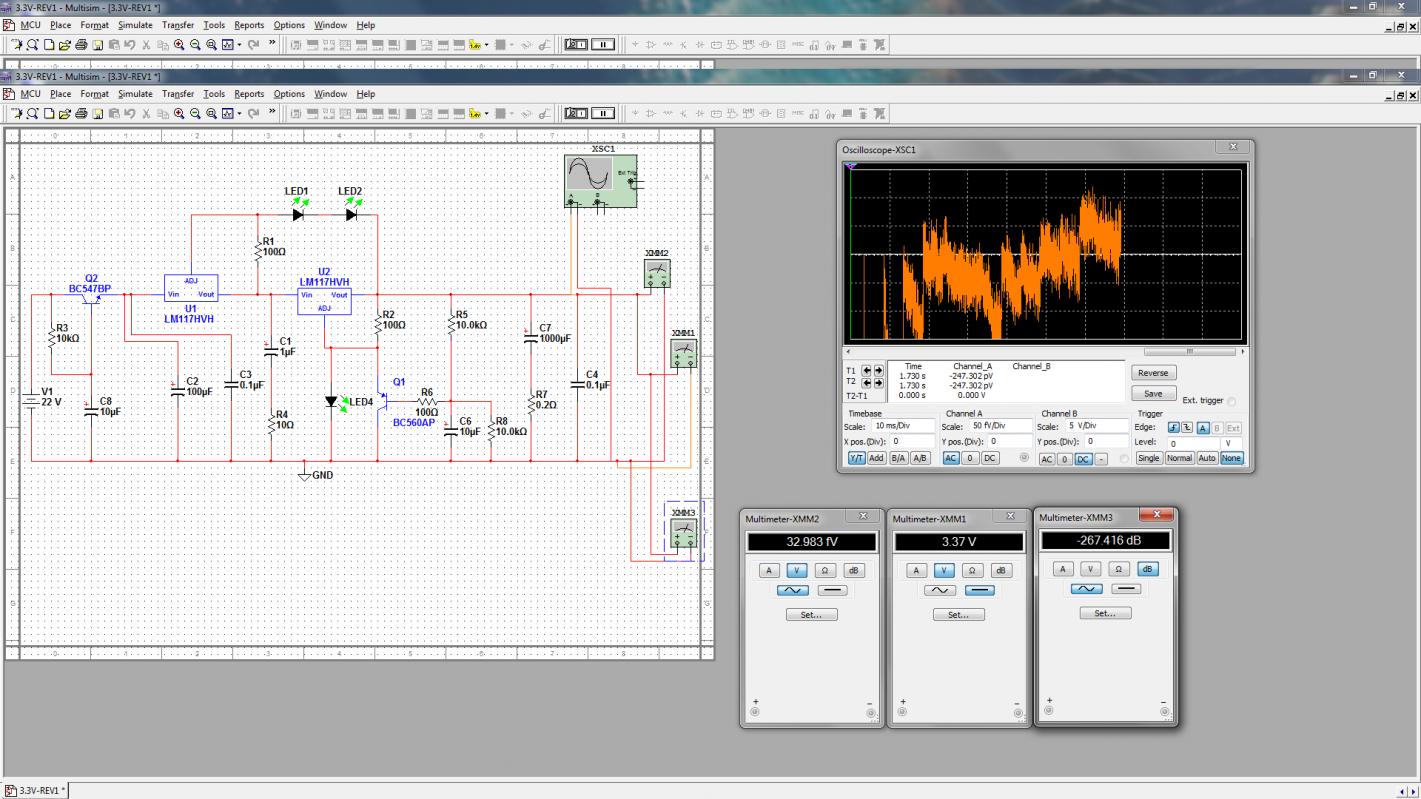The height and width of the screenshot is (799, 1421).
Task: Click Zoom in icon in lower Multisim toolbar
Action: click(x=179, y=114)
